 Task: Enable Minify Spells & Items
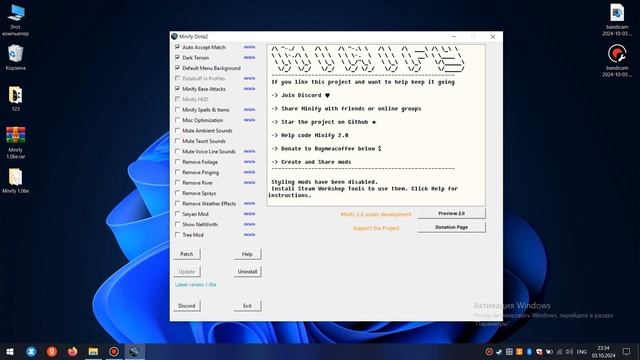point(178,109)
